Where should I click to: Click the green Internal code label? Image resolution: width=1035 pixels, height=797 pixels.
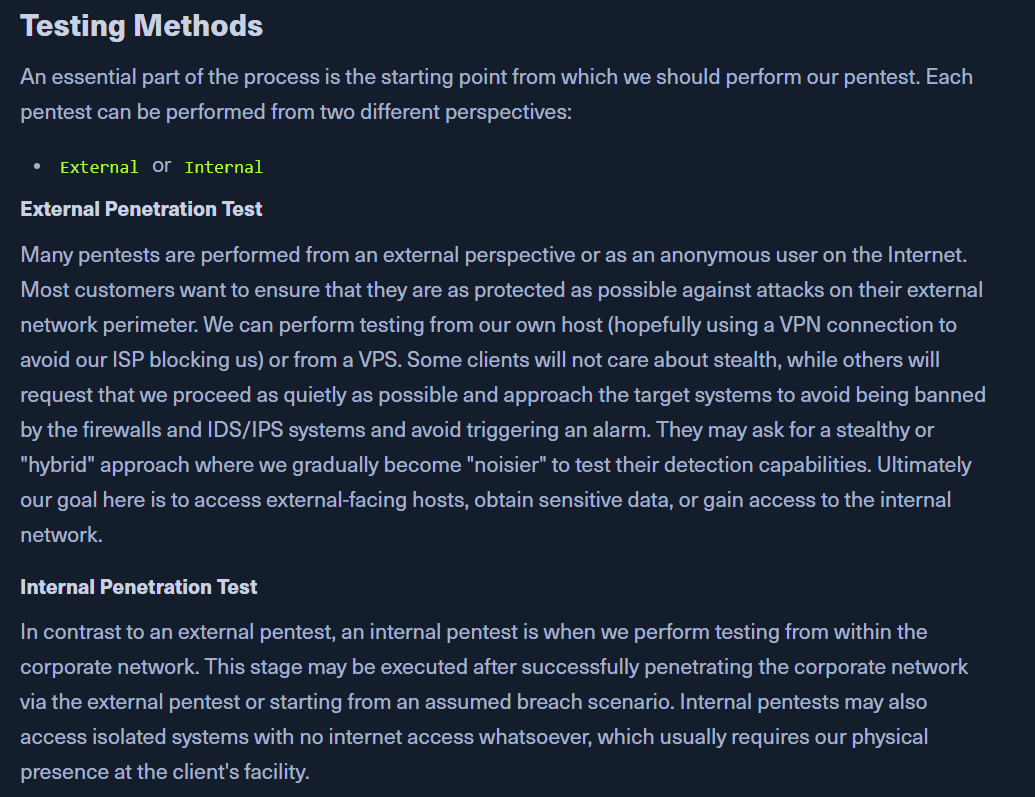pyautogui.click(x=224, y=167)
